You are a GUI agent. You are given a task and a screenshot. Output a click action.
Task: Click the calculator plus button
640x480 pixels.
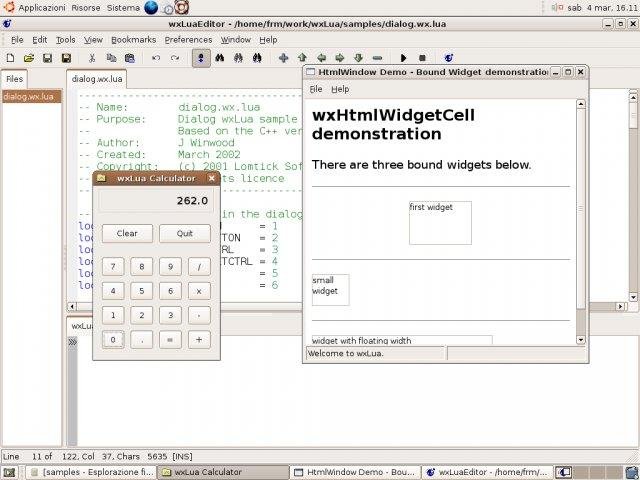pos(199,340)
